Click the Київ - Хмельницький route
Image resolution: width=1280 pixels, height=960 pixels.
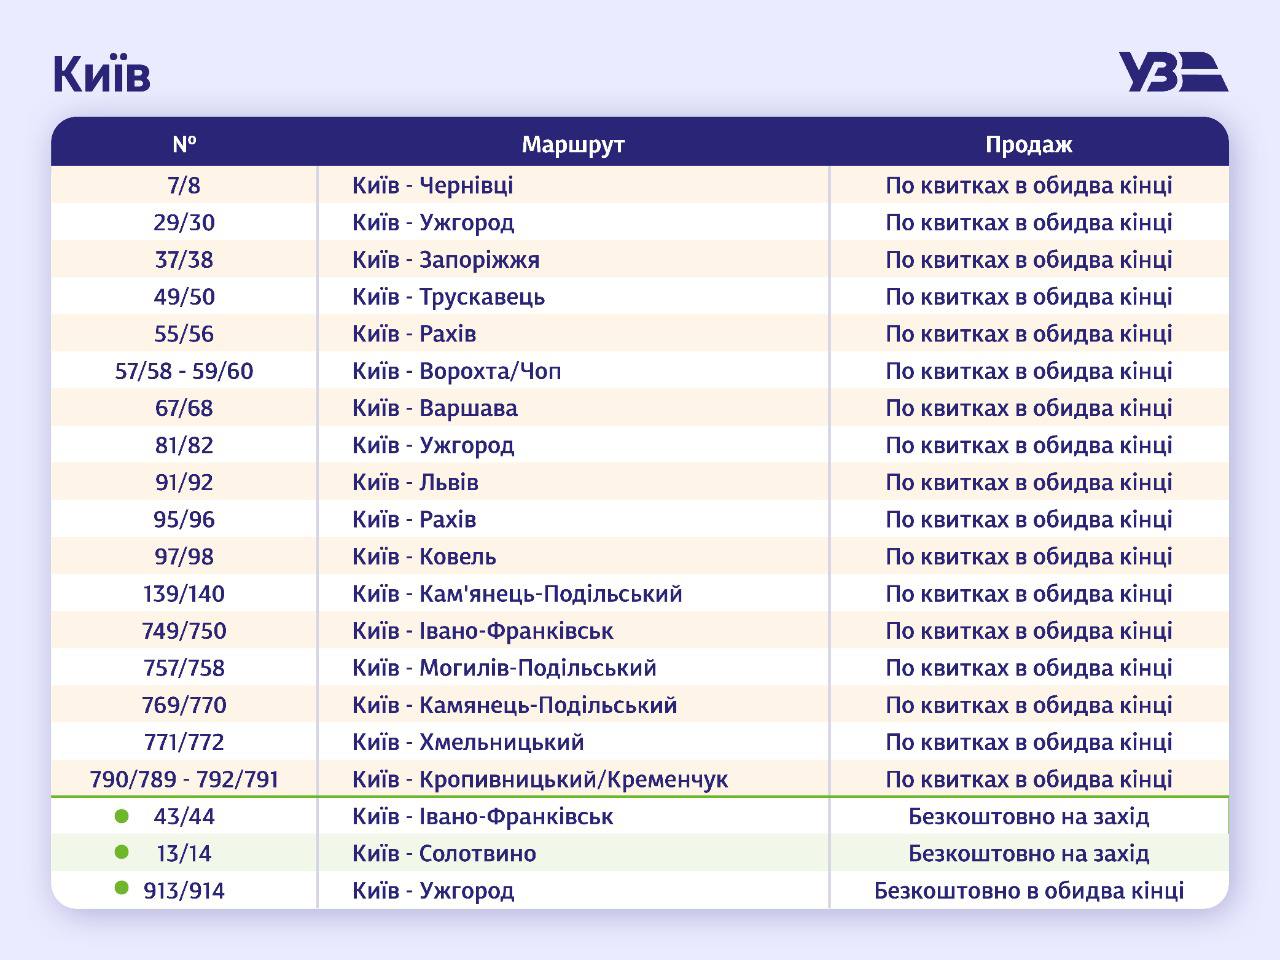[468, 742]
